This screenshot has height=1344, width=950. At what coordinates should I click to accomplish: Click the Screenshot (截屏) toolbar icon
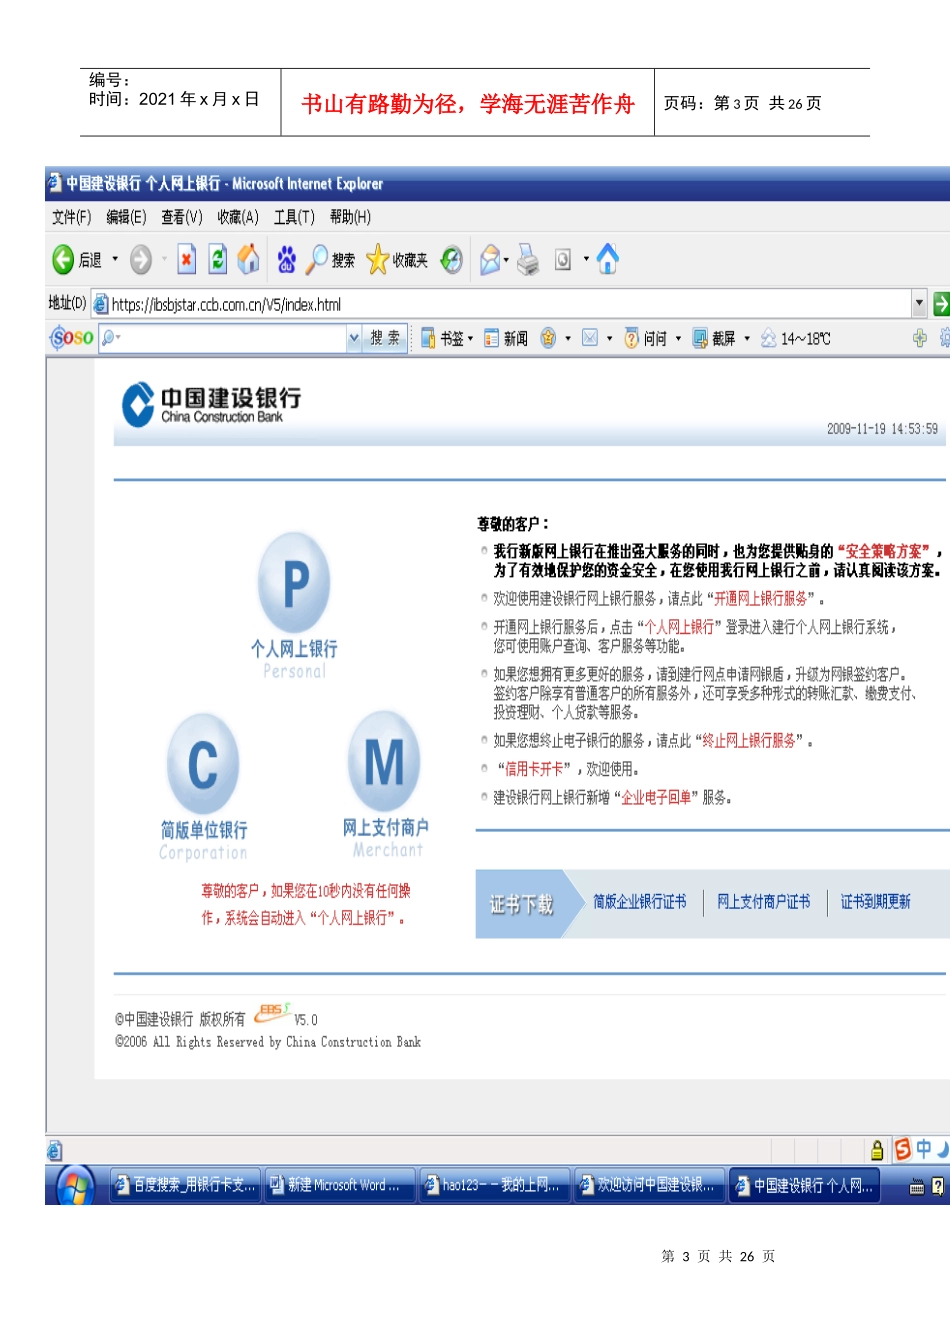700,339
